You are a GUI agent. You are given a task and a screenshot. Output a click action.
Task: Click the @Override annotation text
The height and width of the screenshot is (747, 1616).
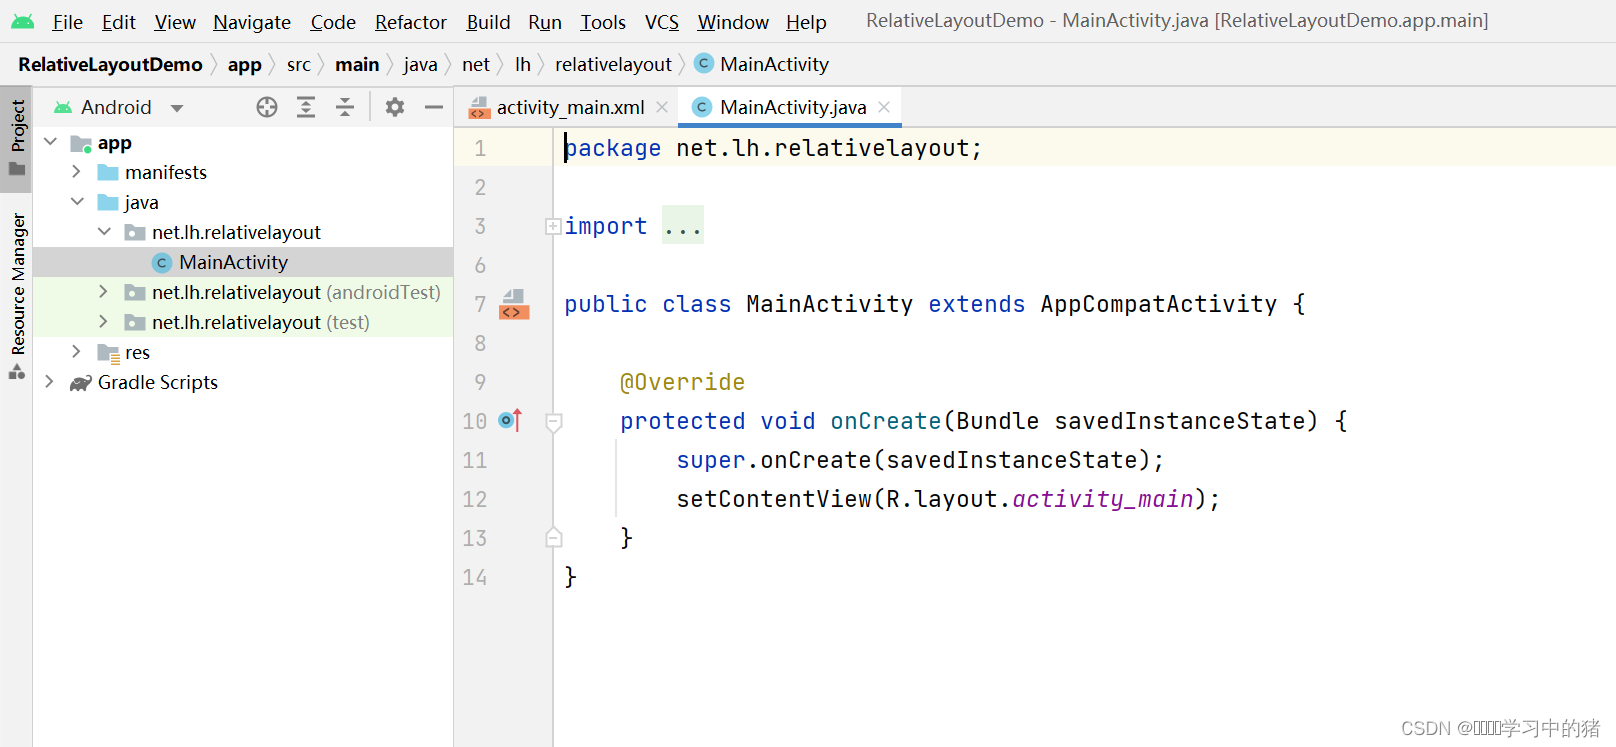(682, 382)
